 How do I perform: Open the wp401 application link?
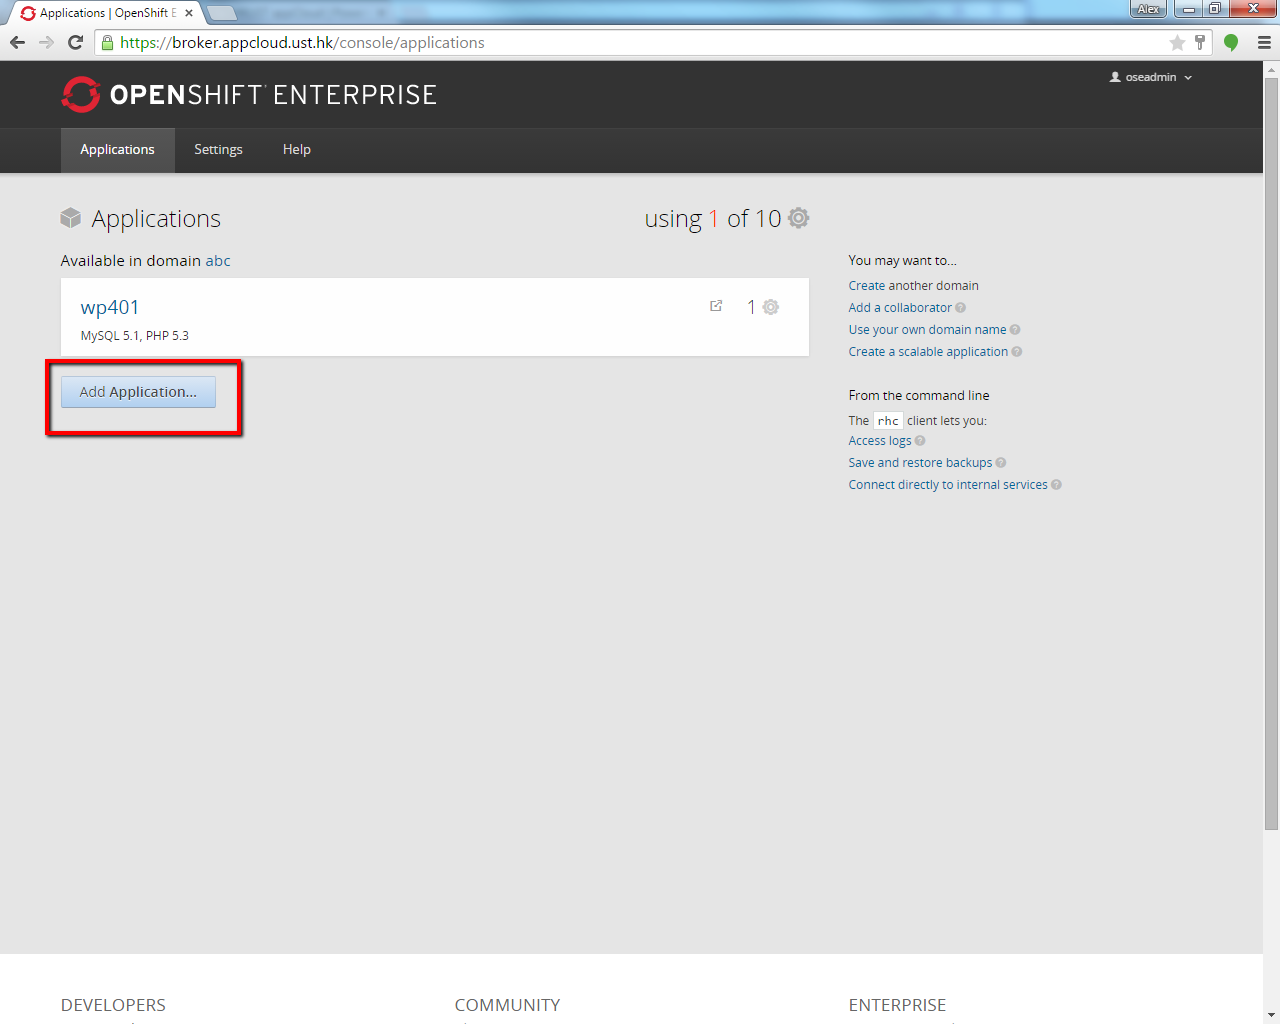pos(110,307)
